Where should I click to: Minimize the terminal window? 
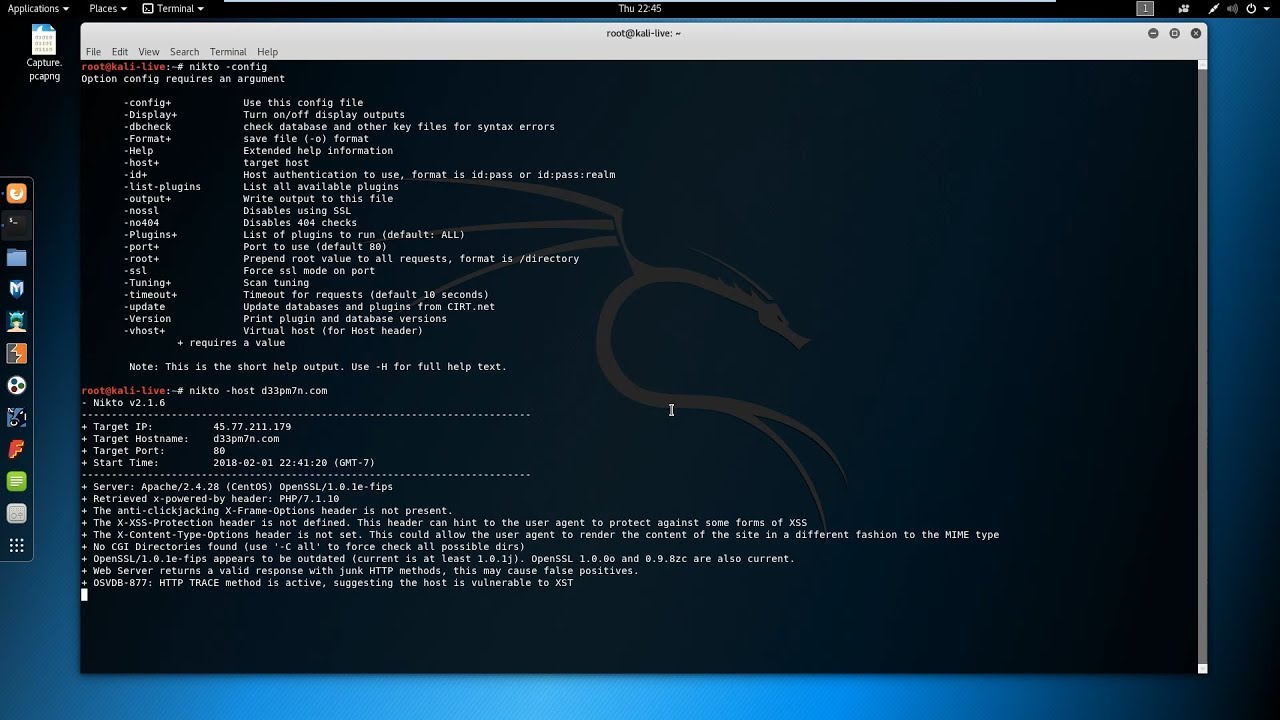[x=1153, y=33]
